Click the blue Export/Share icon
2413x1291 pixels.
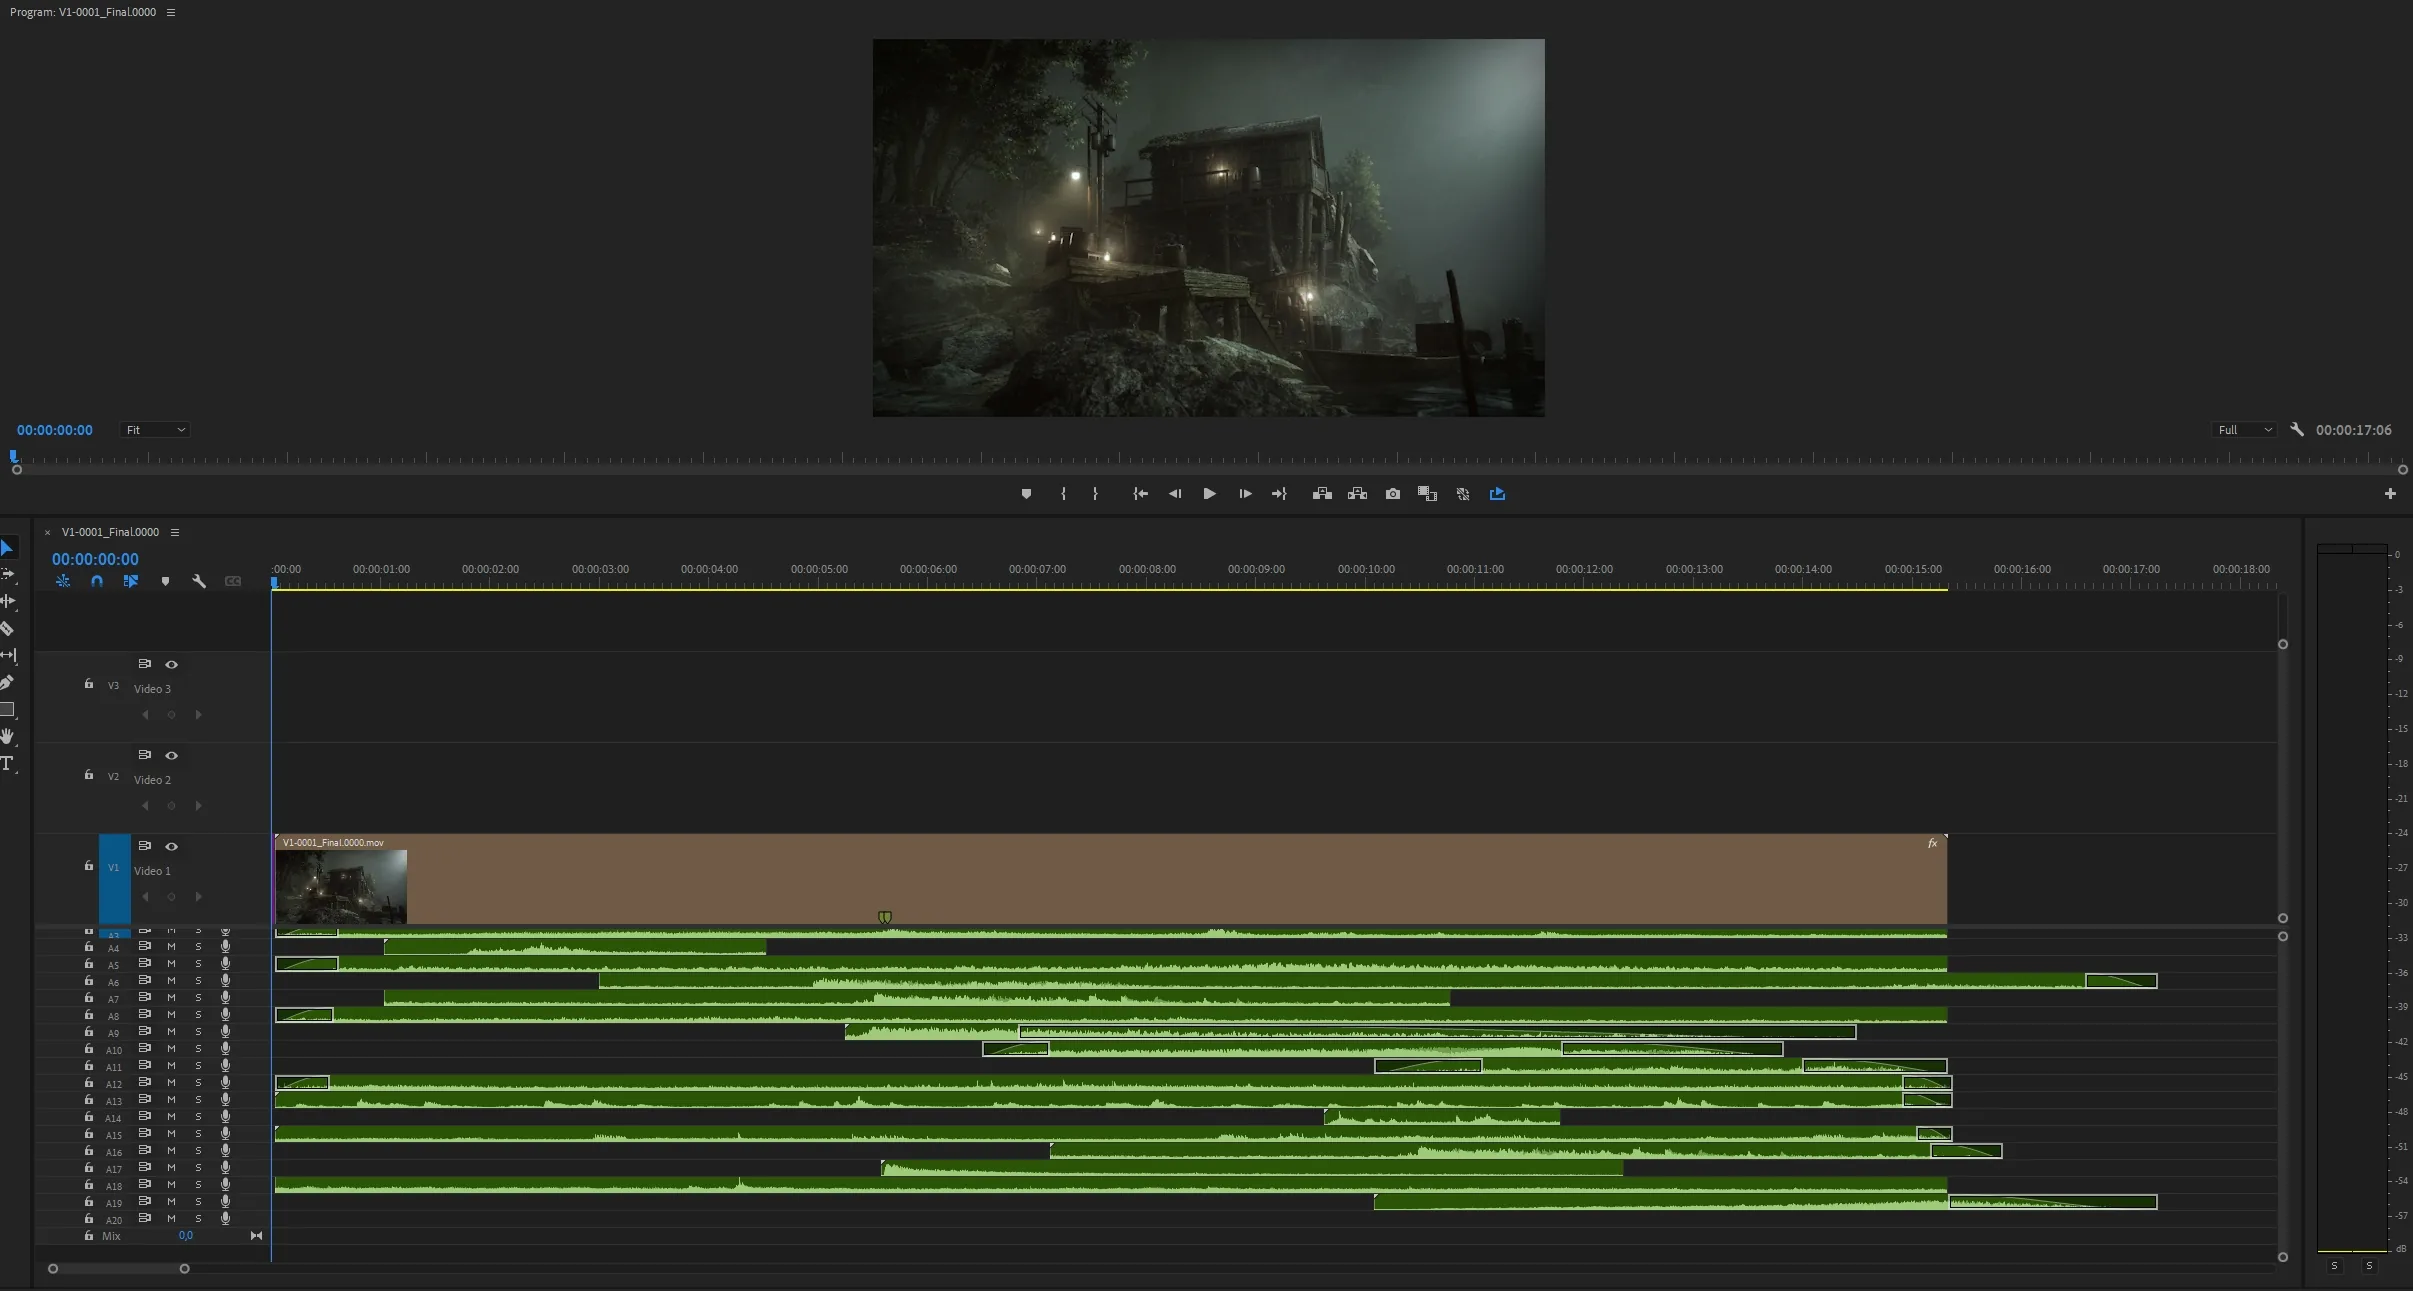pyautogui.click(x=1497, y=494)
